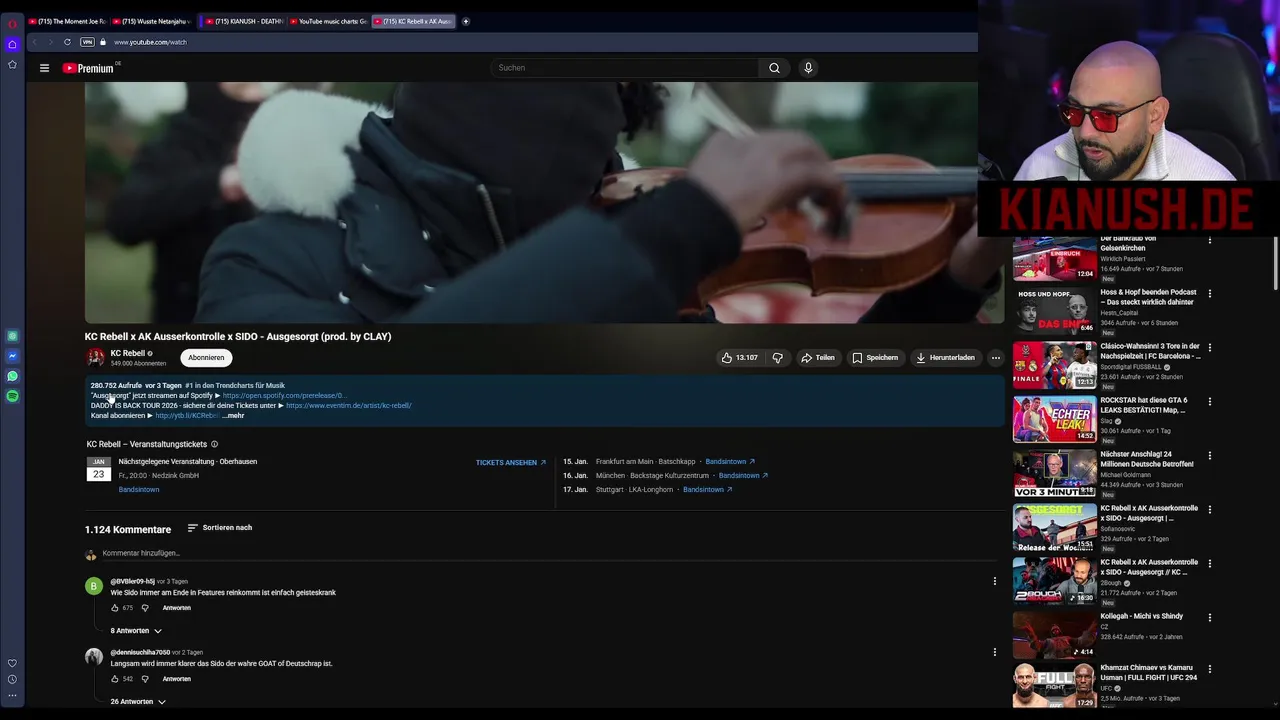The image size is (1280, 720).
Task: Open Spotify icon in Opera sidebar
Action: coord(12,396)
